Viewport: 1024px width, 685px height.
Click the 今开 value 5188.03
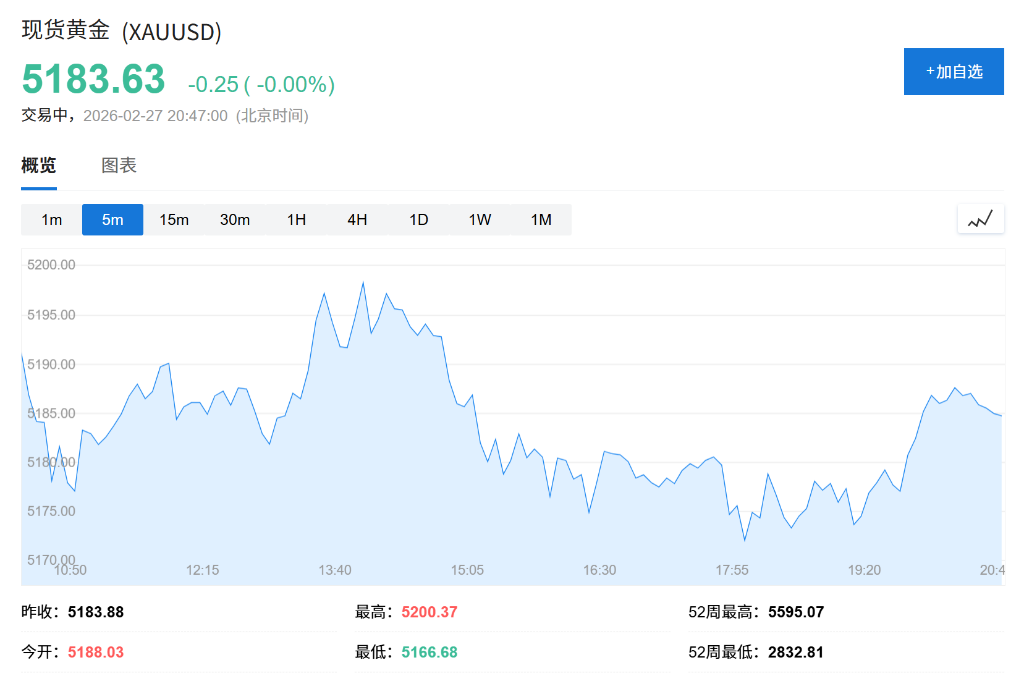(96, 652)
